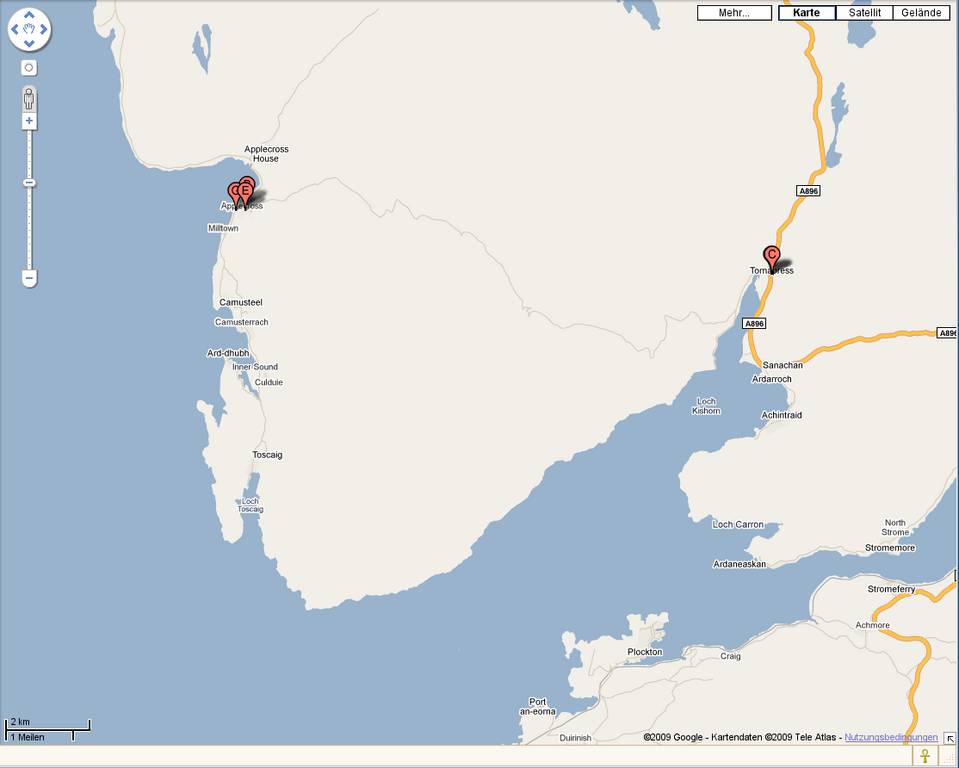Viewport: 959px width, 768px height.
Task: Open the Mehr... layers dropdown
Action: click(734, 13)
